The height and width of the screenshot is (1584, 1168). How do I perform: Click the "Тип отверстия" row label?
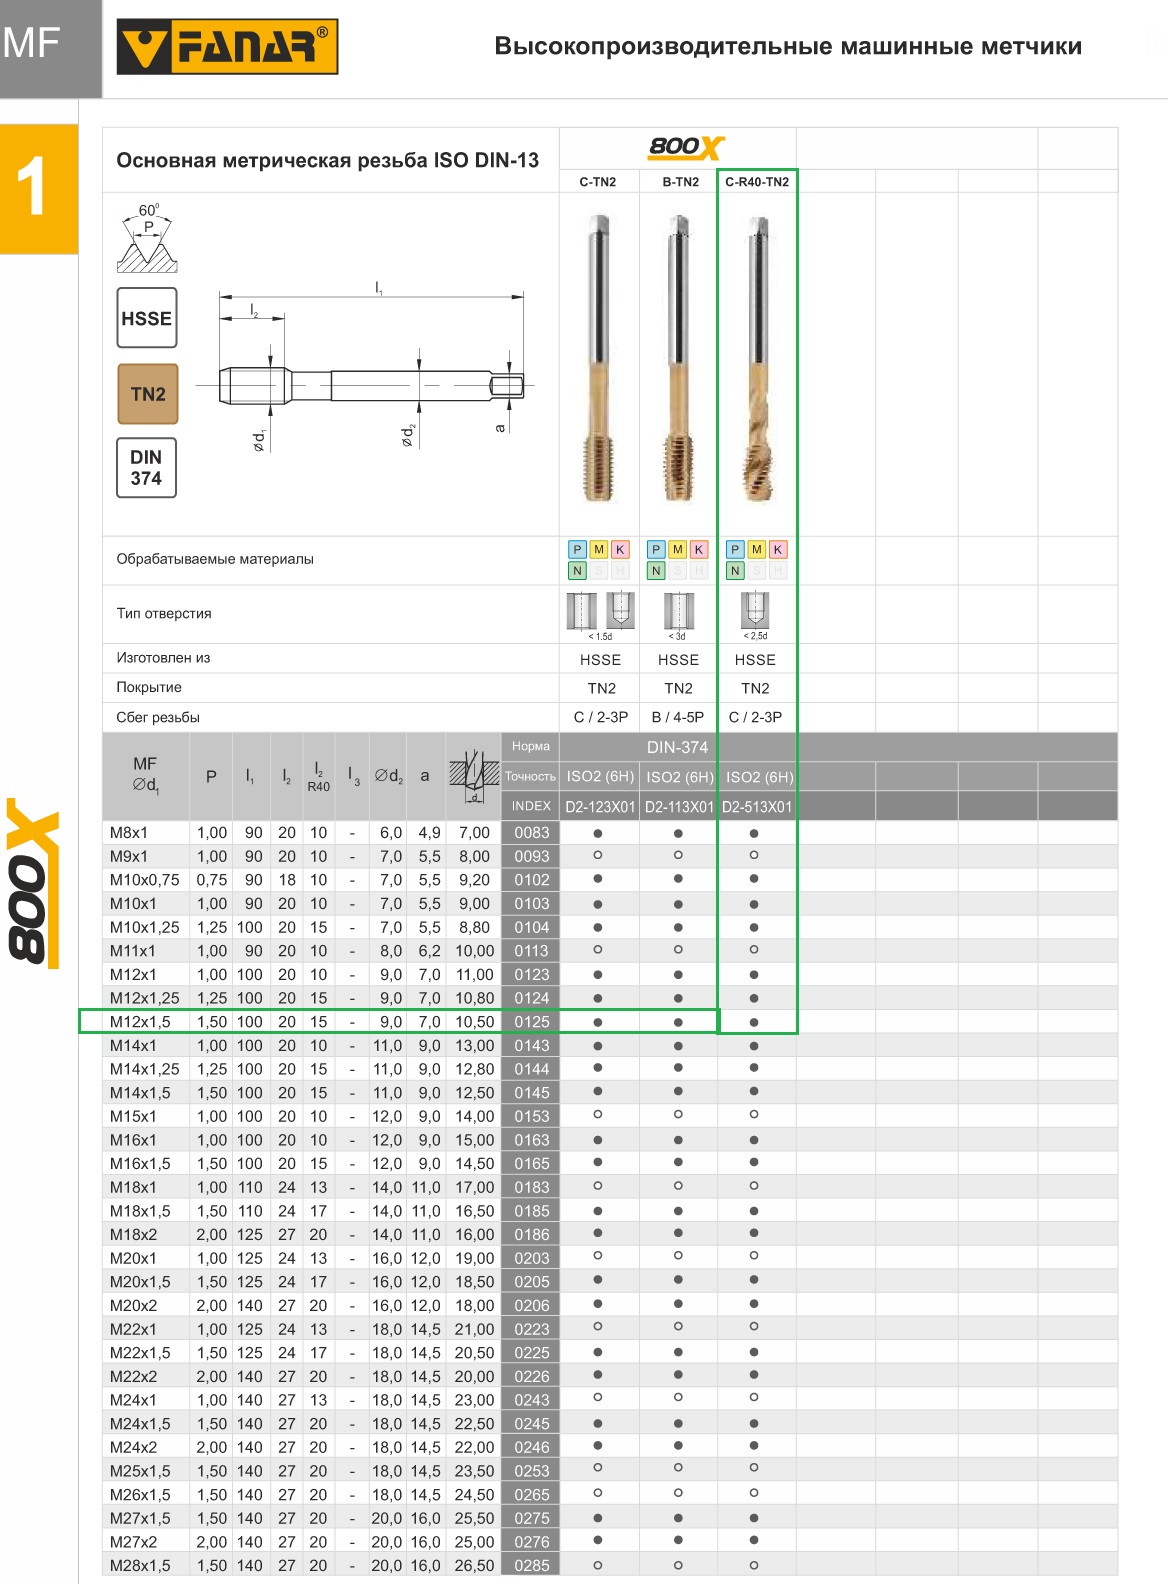click(164, 613)
